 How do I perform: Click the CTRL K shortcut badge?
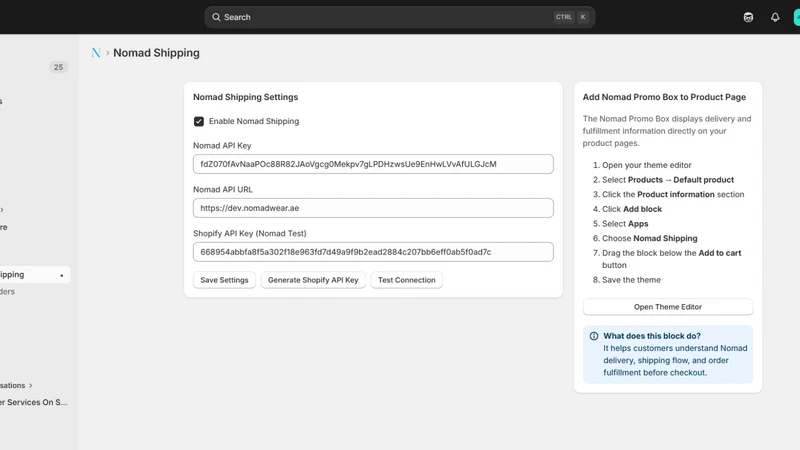571,17
